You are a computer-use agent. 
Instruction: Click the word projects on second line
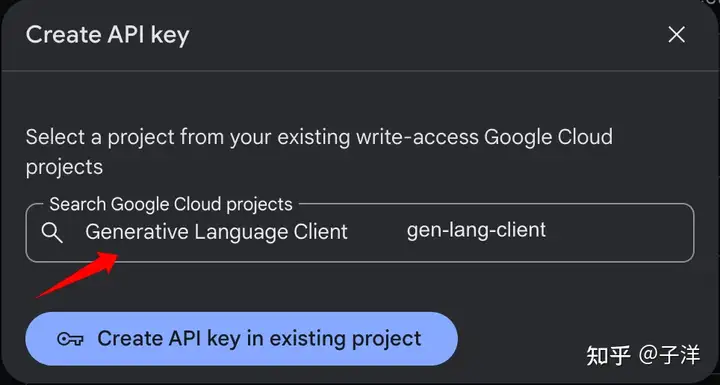64,167
